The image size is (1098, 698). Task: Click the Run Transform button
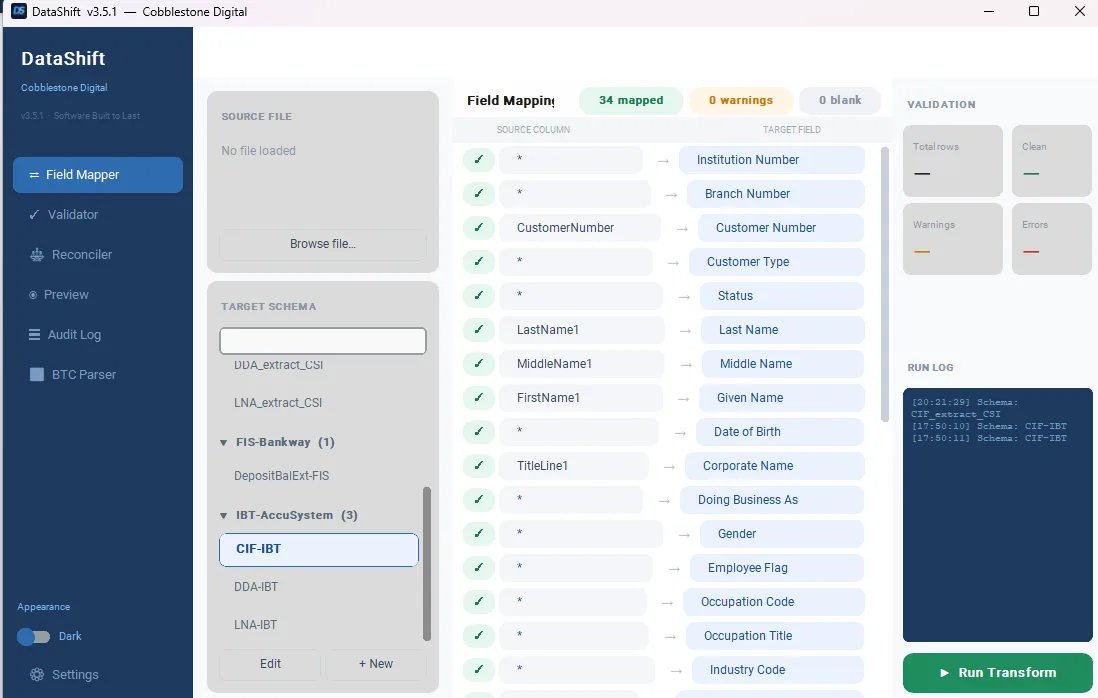pos(998,673)
